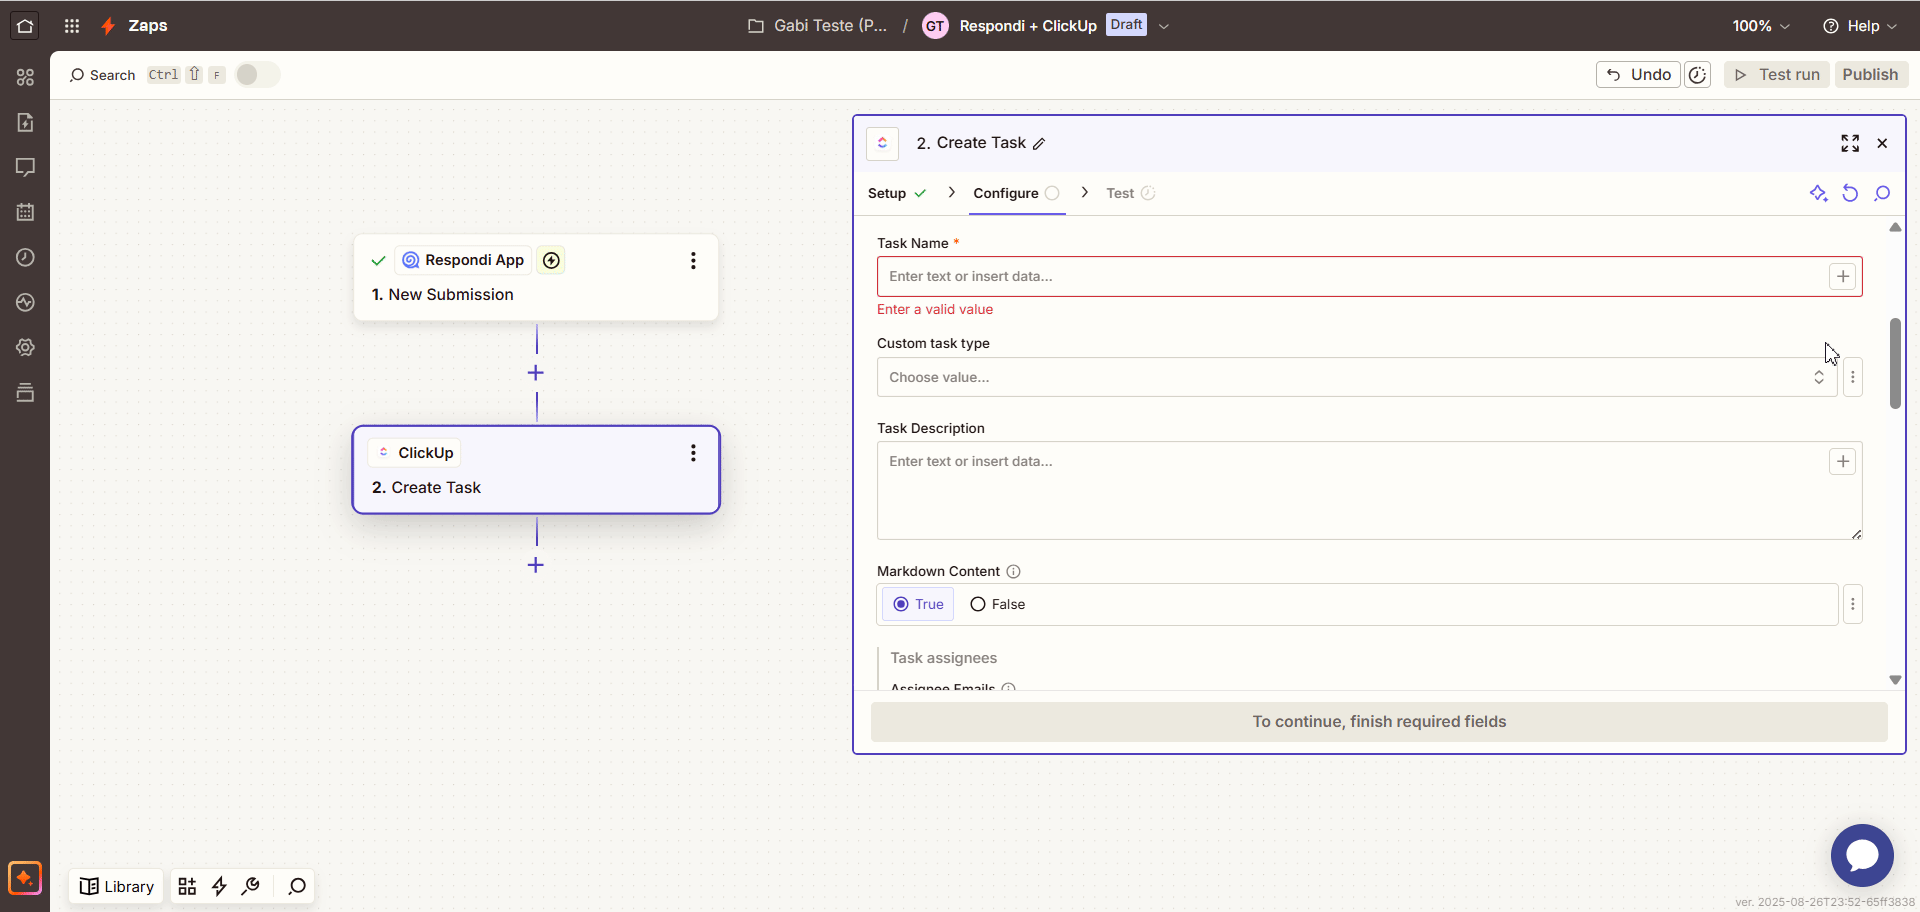
Task: Click the Respondi + ClickUp zap title
Action: pyautogui.click(x=1028, y=26)
